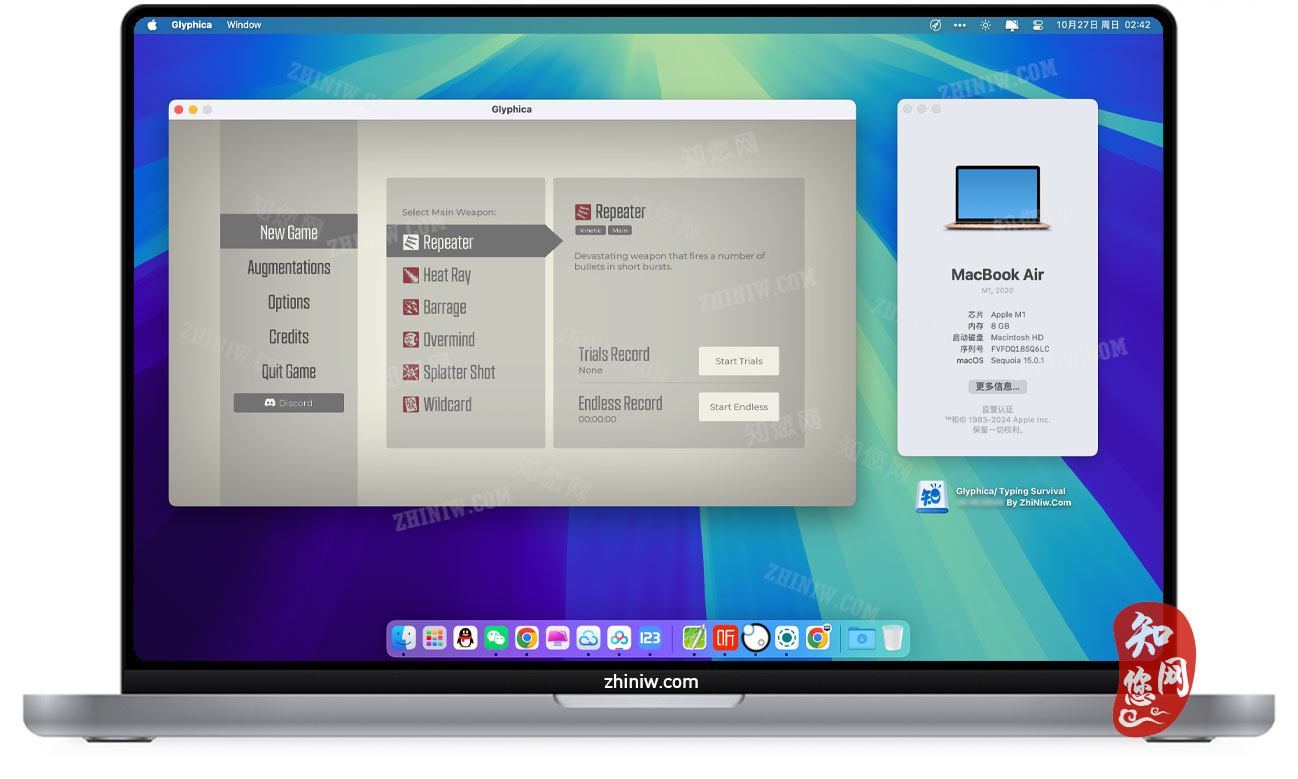Click the Barrage weapon icon

[411, 307]
